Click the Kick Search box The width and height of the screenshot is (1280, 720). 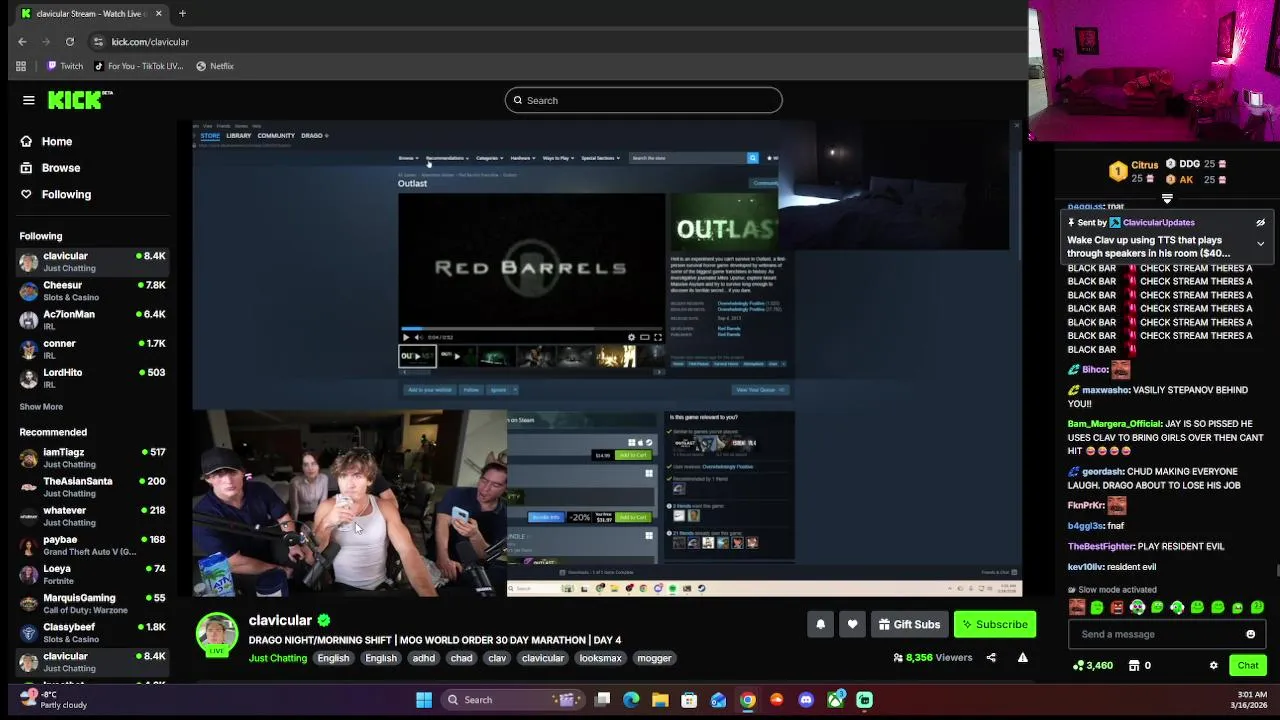(x=643, y=100)
